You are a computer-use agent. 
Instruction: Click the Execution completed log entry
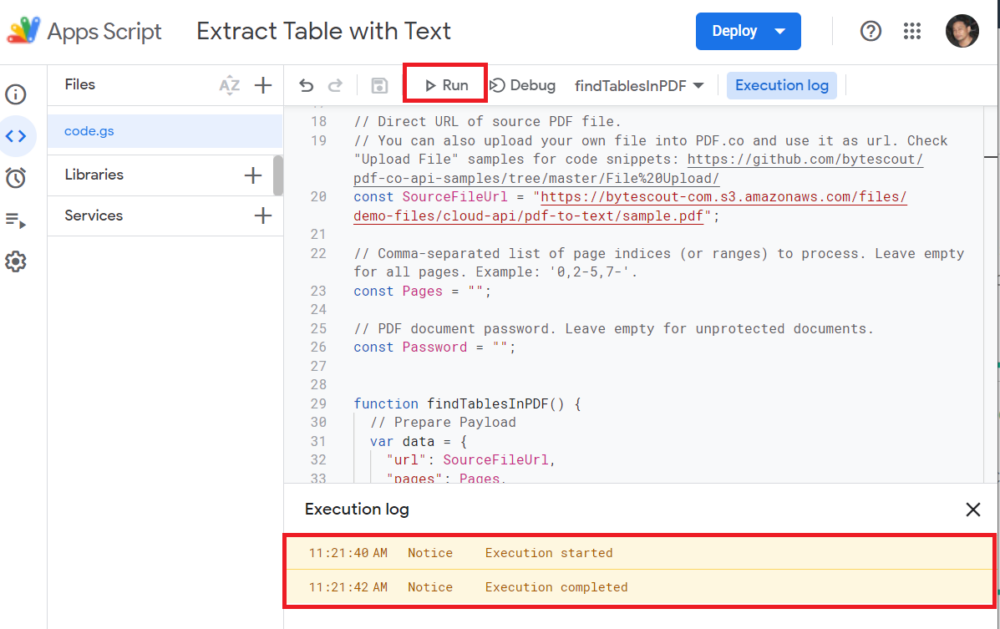[x=640, y=587]
